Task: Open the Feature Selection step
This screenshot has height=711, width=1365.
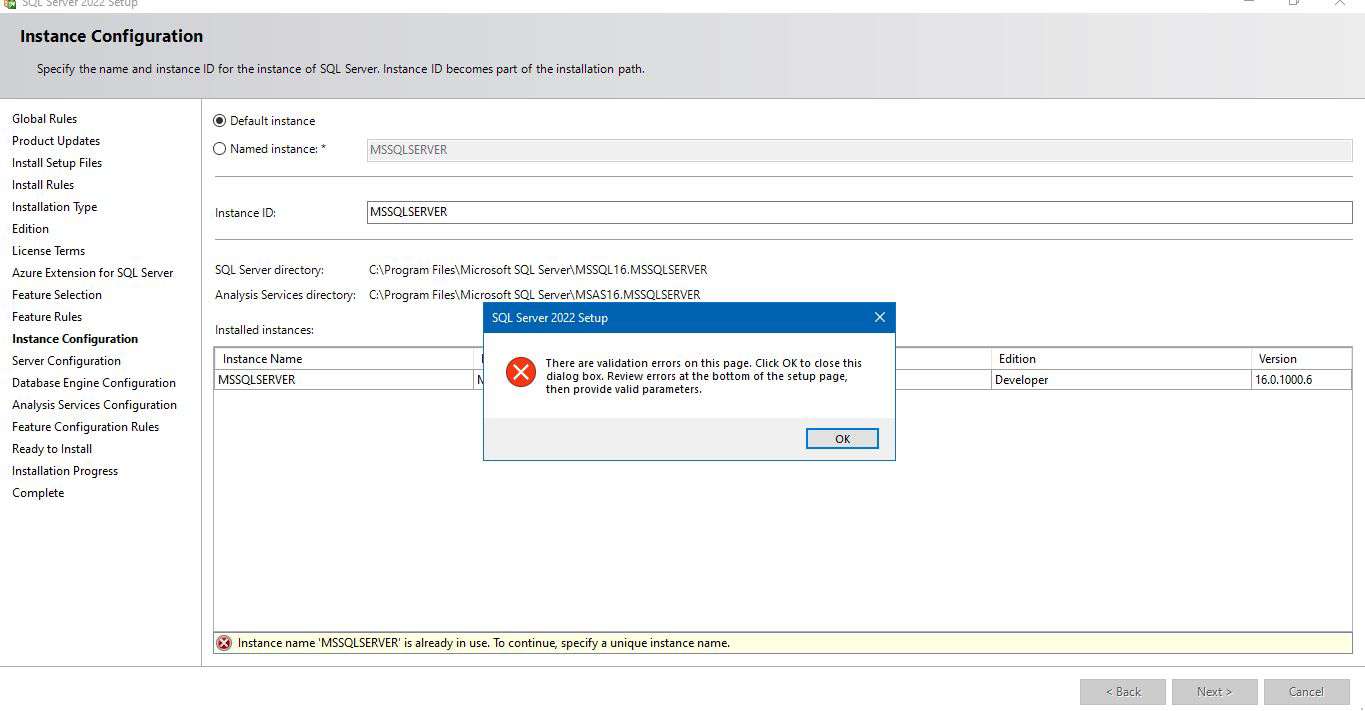Action: pos(57,295)
